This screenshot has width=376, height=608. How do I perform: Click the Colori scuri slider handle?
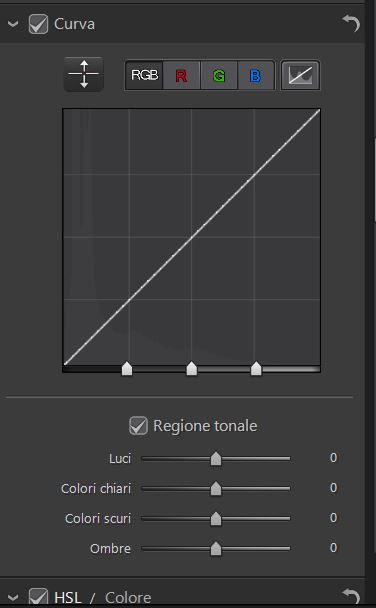pos(216,518)
